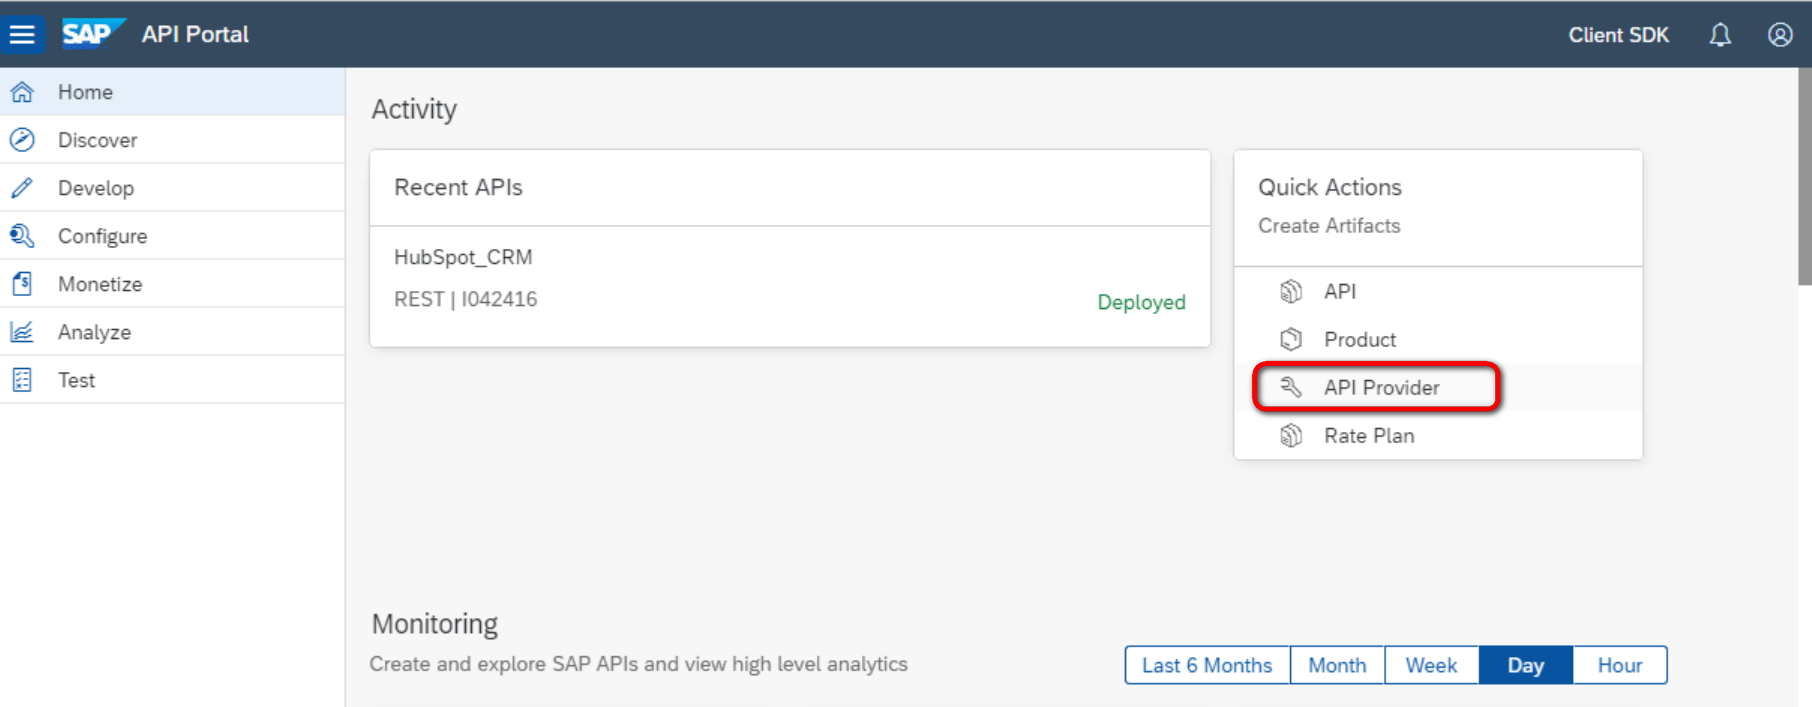Screen dimensions: 1812x707
Task: Select the Hour monitoring interval
Action: (1618, 664)
